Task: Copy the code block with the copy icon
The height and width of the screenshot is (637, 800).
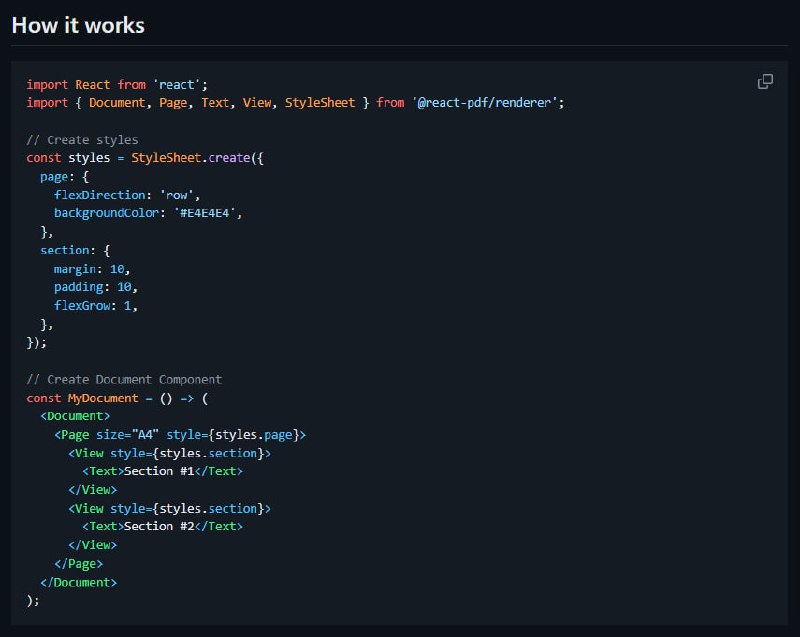Action: coord(765,82)
